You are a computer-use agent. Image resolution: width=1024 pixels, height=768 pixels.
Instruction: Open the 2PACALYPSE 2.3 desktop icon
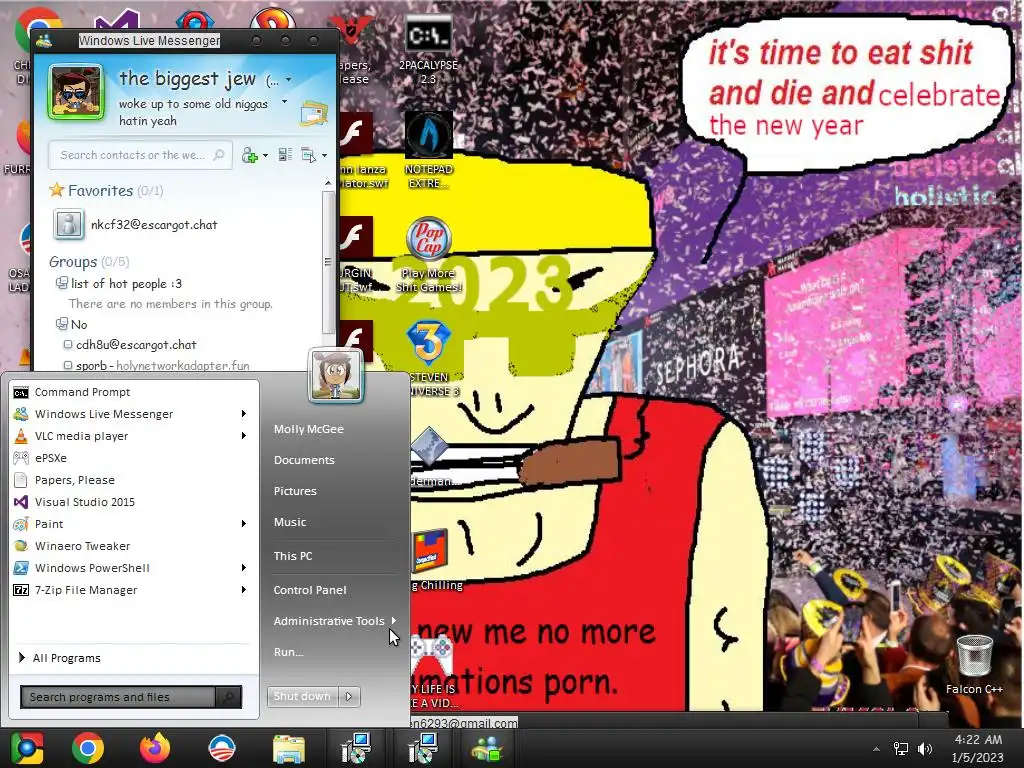[x=428, y=49]
